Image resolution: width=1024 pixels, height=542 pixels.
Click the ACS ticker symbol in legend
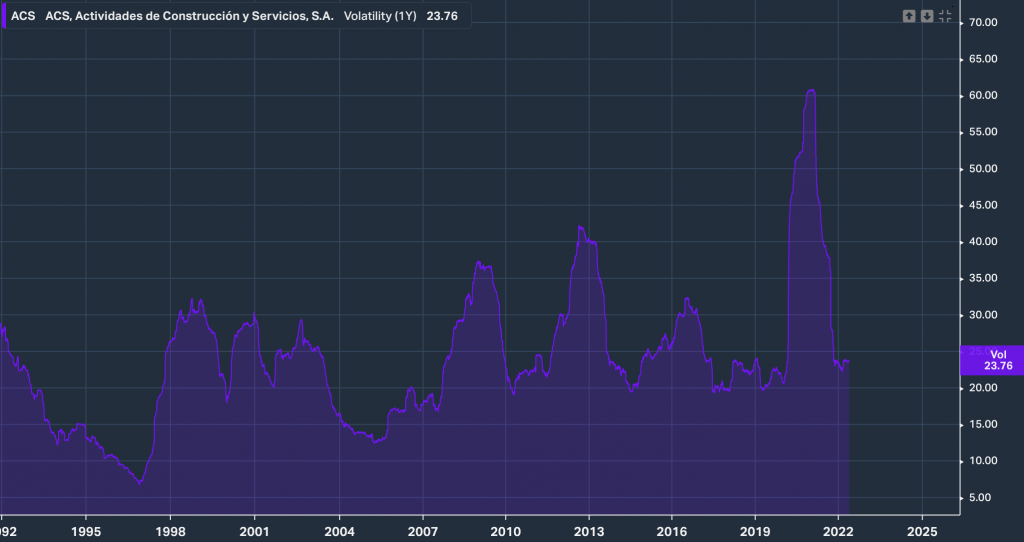pyautogui.click(x=23, y=16)
